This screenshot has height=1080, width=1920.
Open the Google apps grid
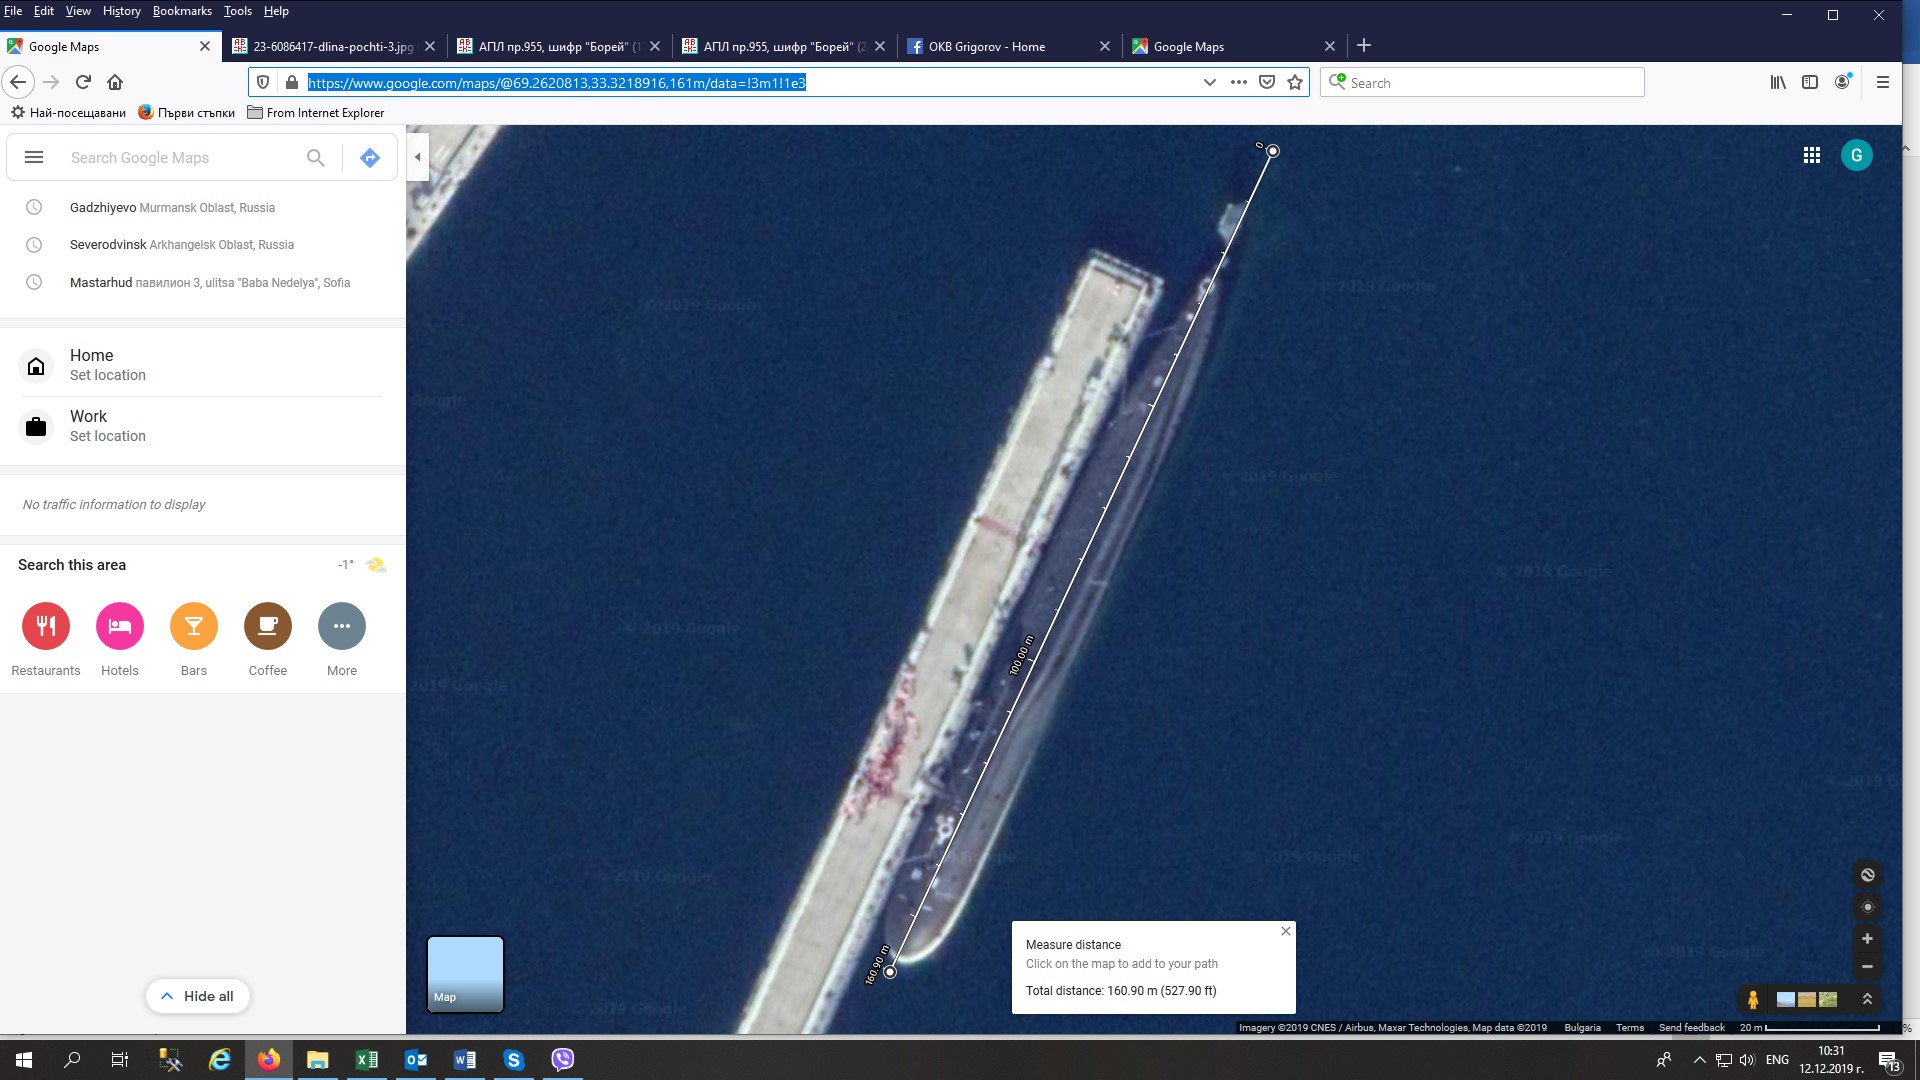pyautogui.click(x=1811, y=156)
